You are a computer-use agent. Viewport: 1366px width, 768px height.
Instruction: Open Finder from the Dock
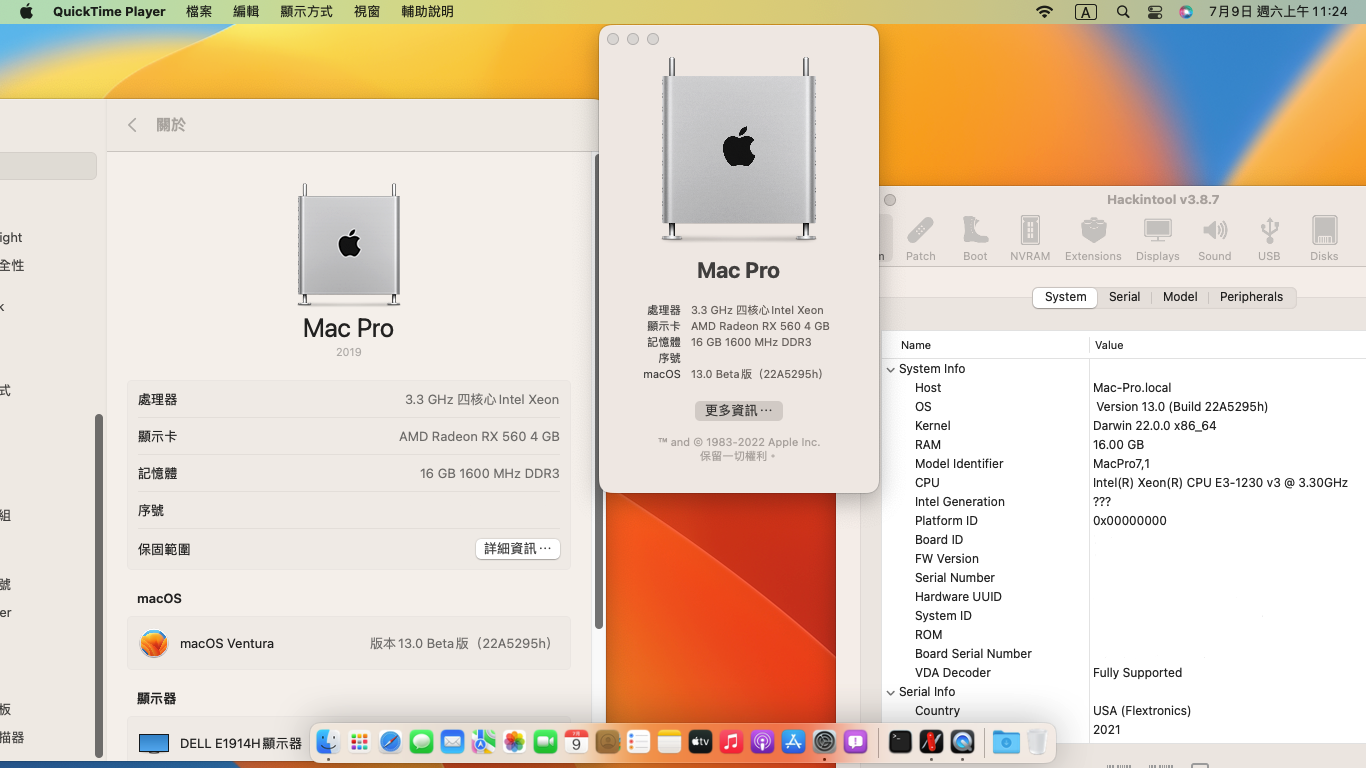point(328,742)
